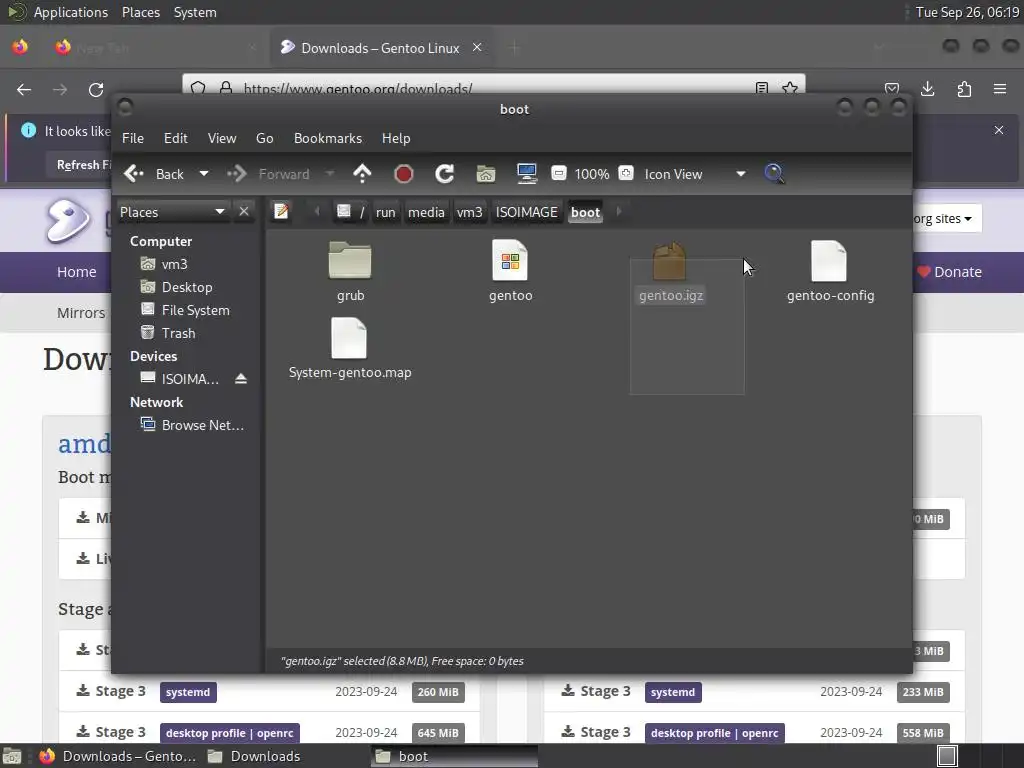Open Computer toolbar icon

[526, 174]
